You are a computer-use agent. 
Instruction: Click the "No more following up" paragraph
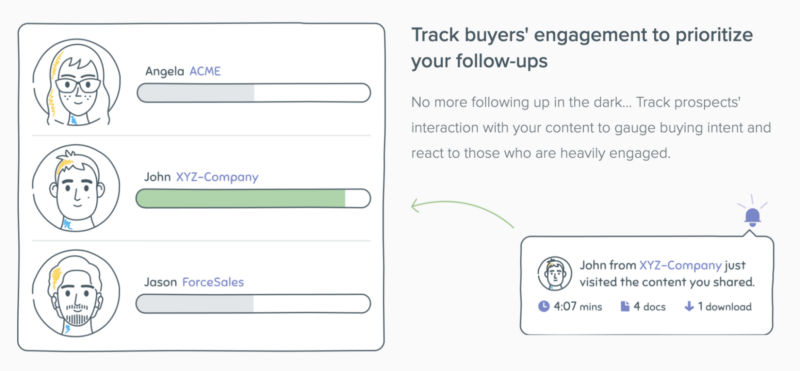[x=591, y=128]
